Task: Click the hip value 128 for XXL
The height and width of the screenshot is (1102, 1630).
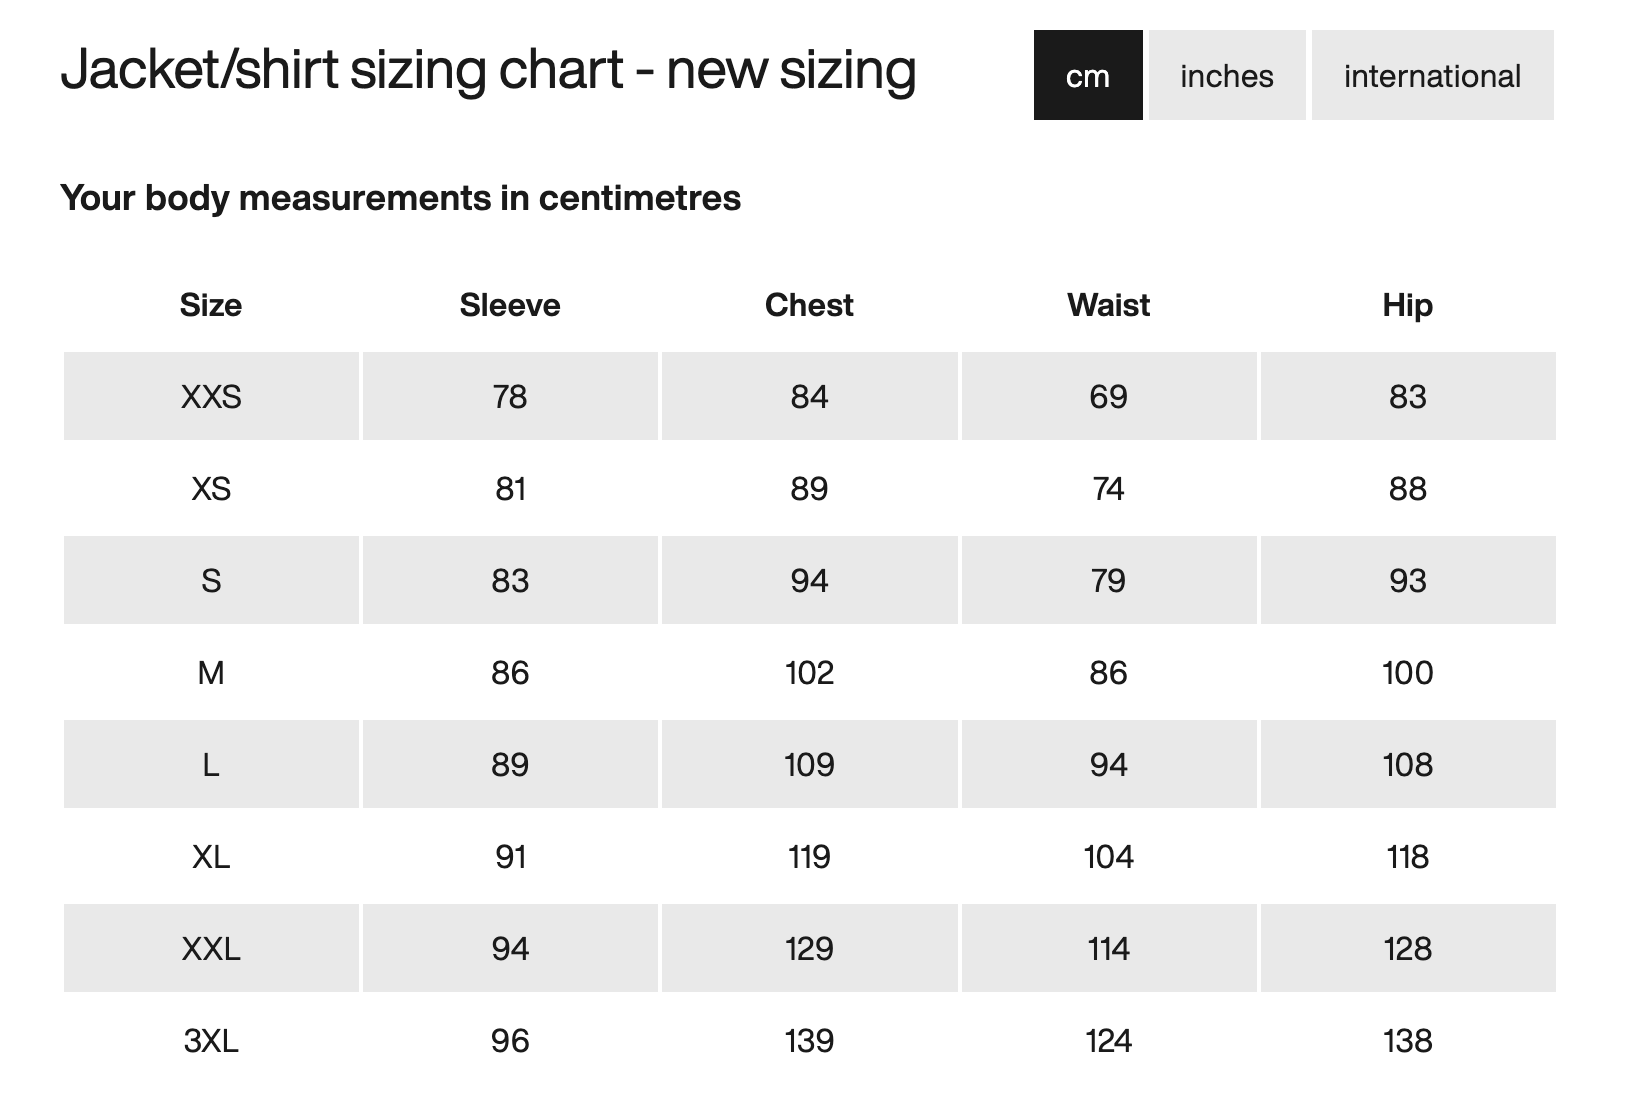Action: click(x=1407, y=949)
